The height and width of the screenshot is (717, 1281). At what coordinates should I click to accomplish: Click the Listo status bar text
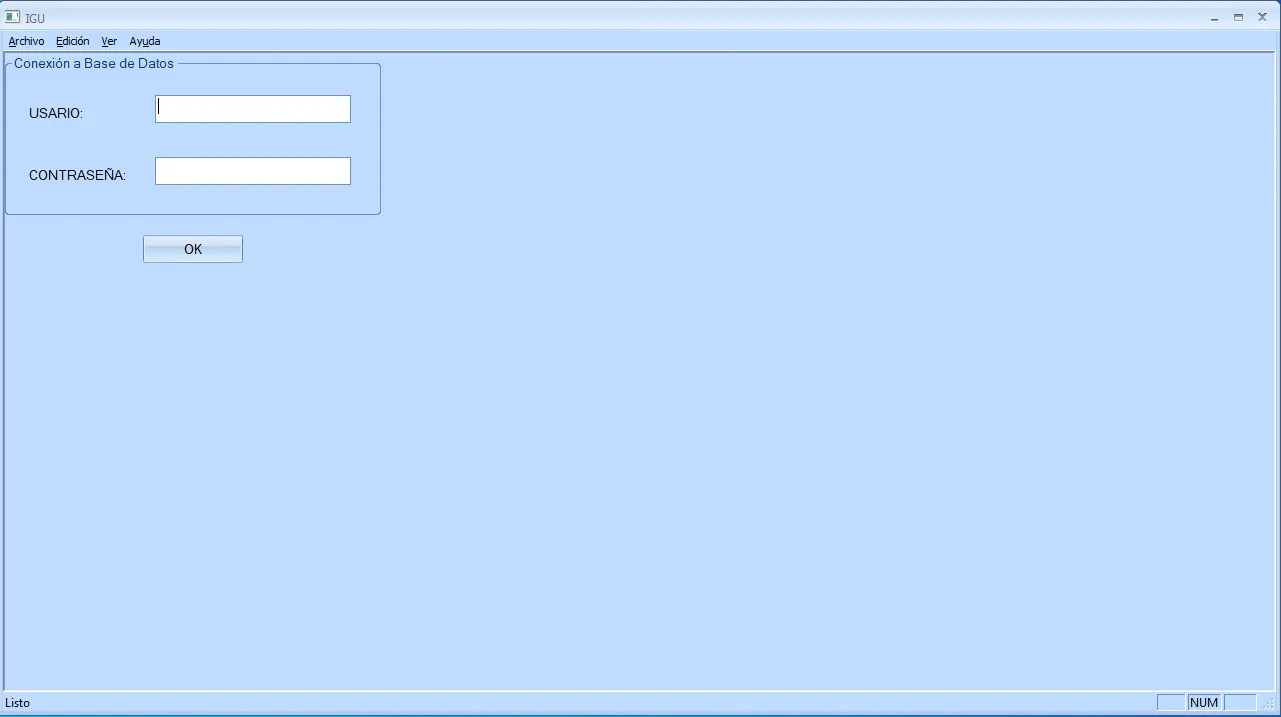(18, 703)
